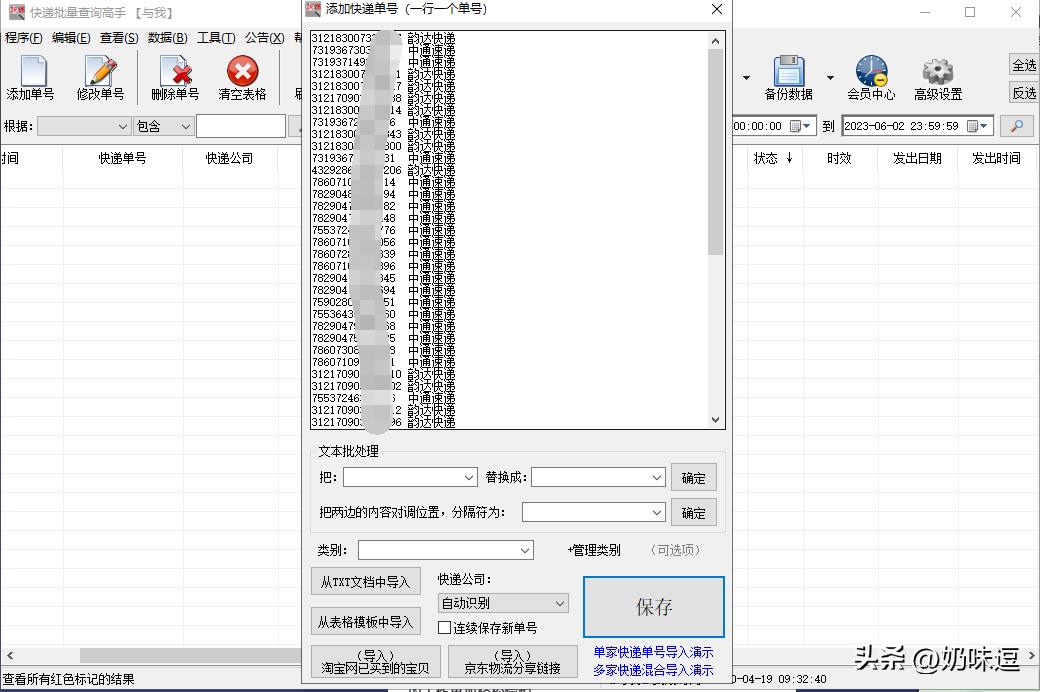The height and width of the screenshot is (692, 1040).
Task: Enable 连续保存新单号 checkbox
Action: [445, 628]
